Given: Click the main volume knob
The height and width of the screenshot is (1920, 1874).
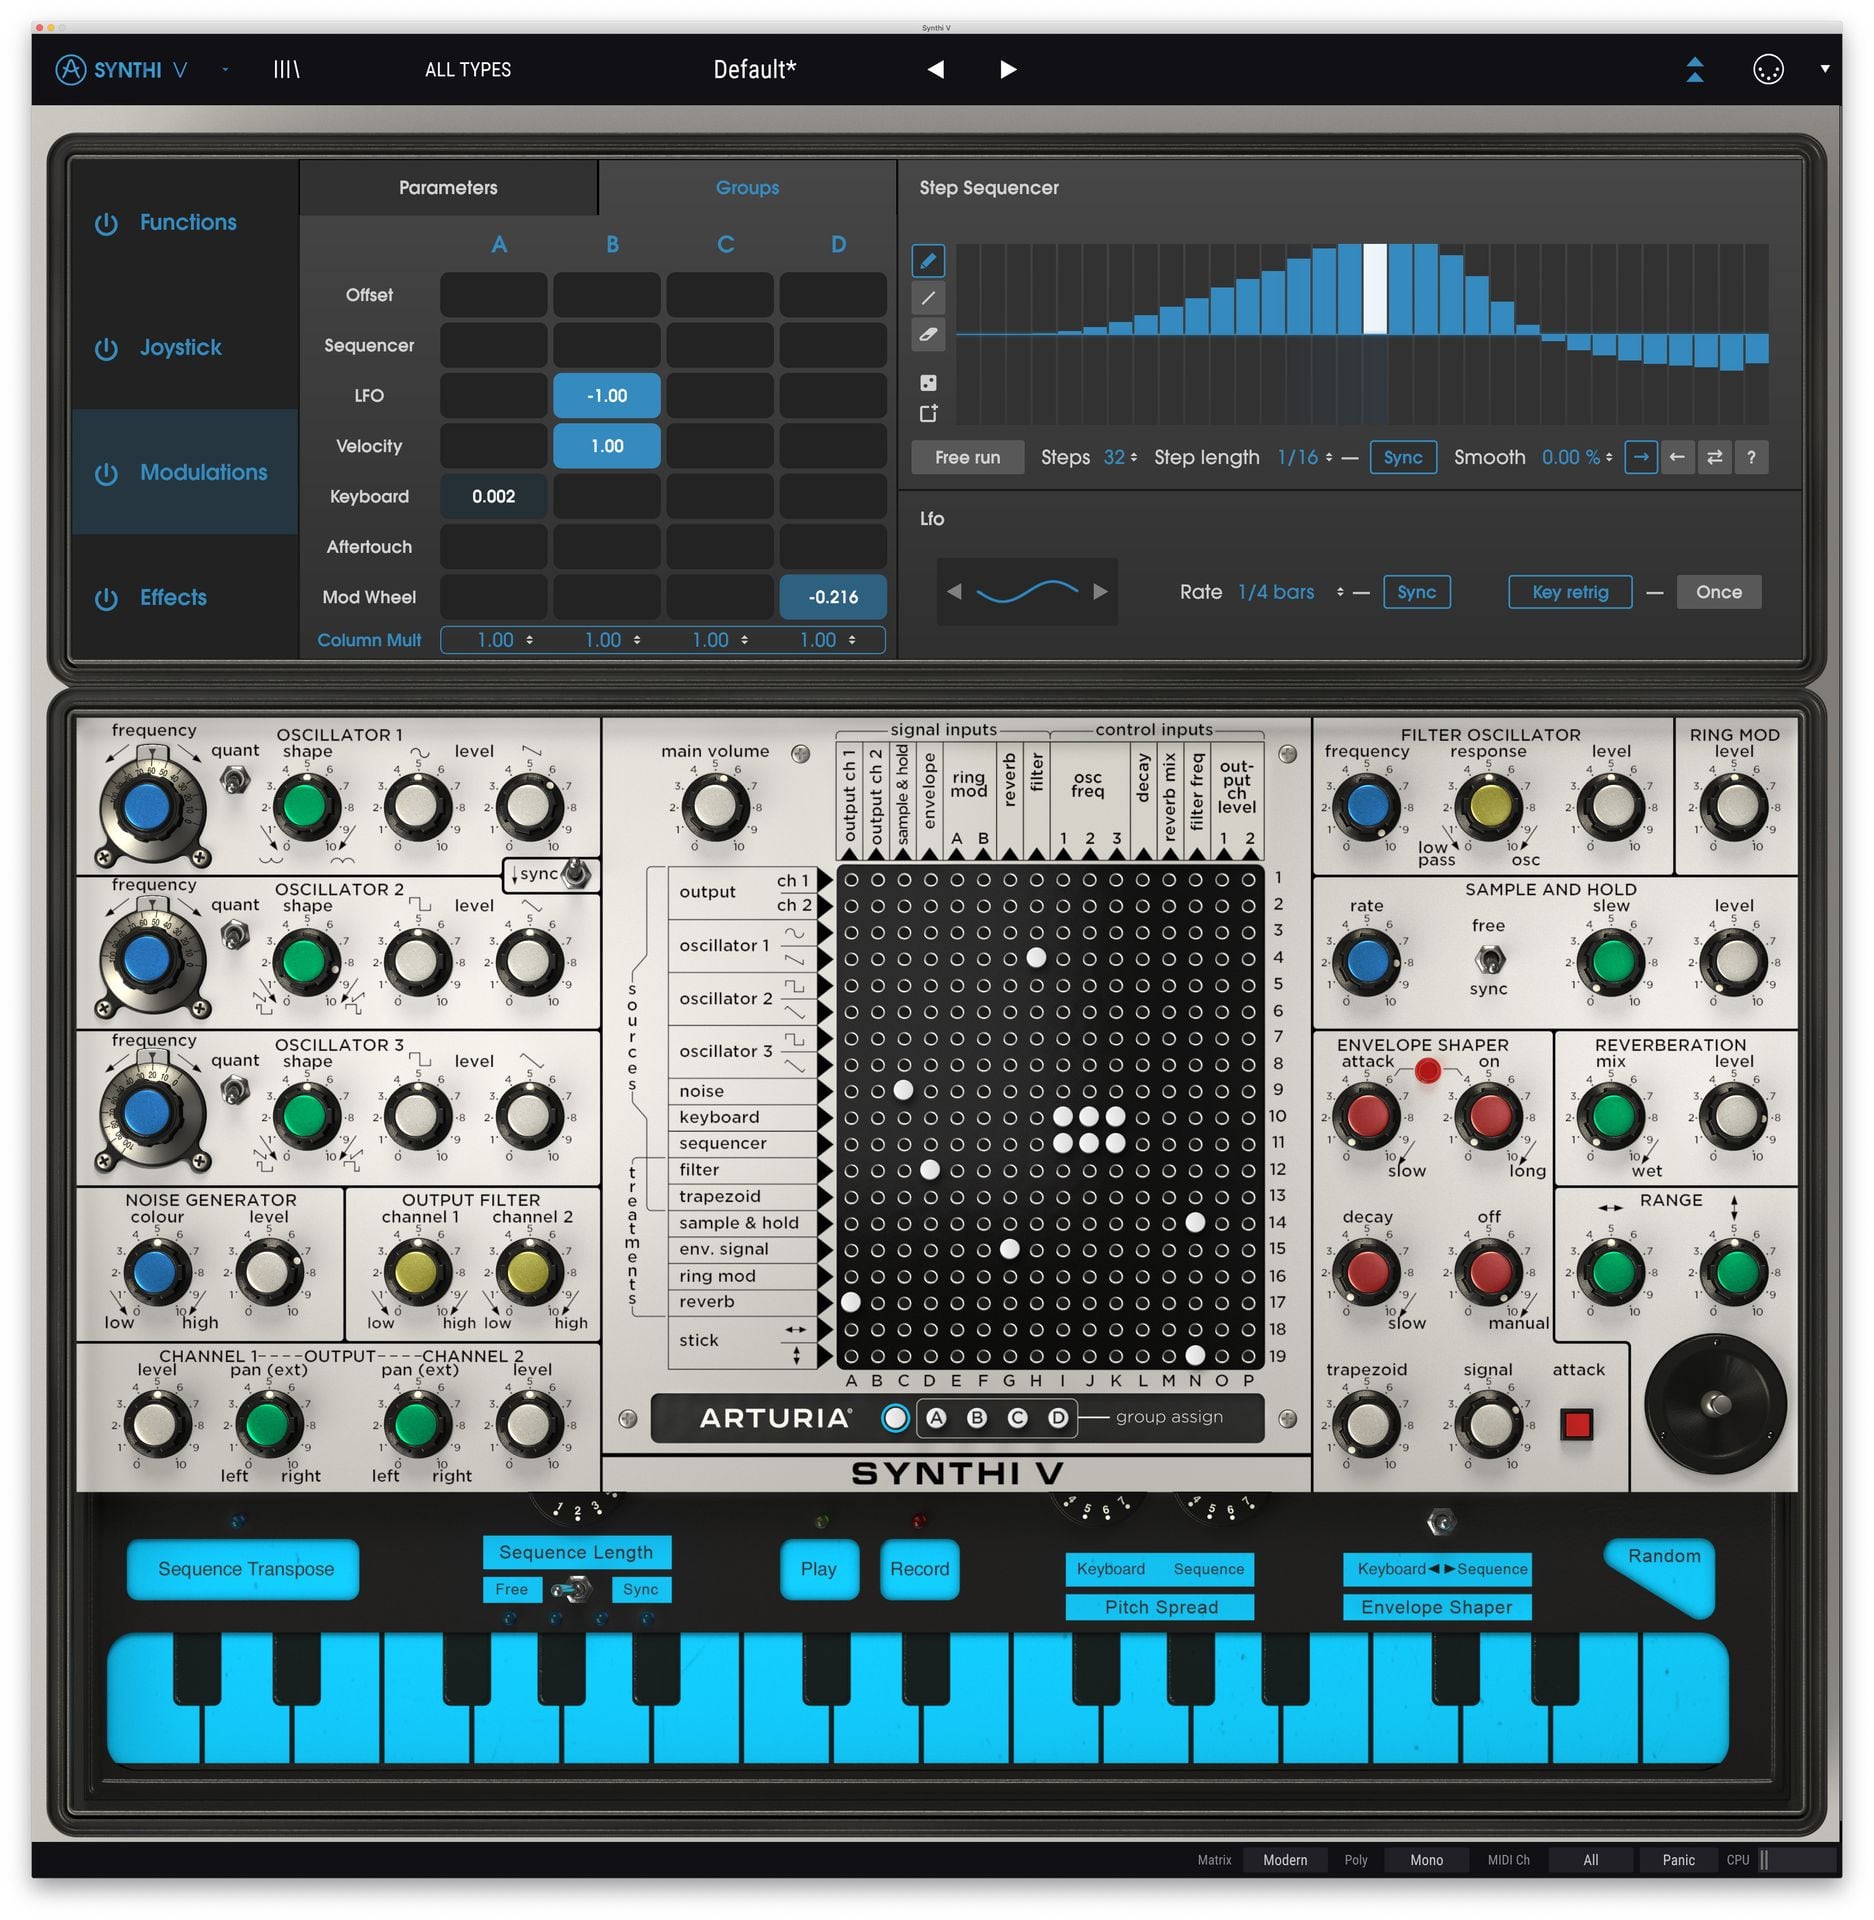Looking at the screenshot, I should pyautogui.click(x=714, y=806).
